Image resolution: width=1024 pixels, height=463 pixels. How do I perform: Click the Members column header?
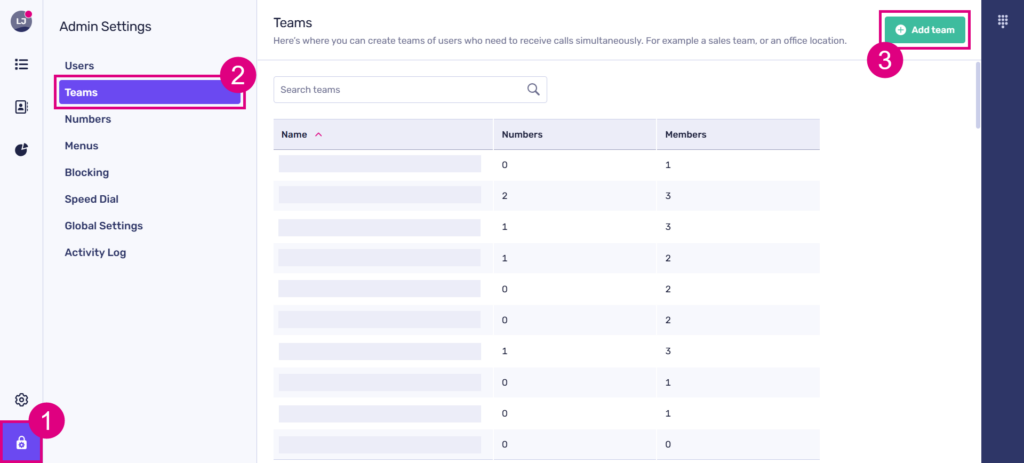[x=686, y=134]
